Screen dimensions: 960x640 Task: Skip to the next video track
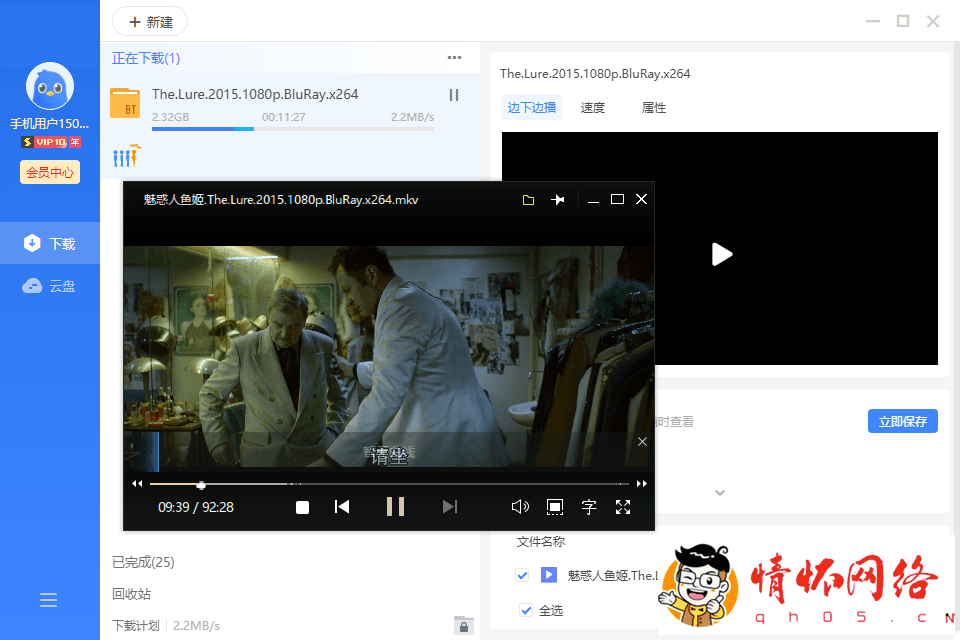coord(450,506)
